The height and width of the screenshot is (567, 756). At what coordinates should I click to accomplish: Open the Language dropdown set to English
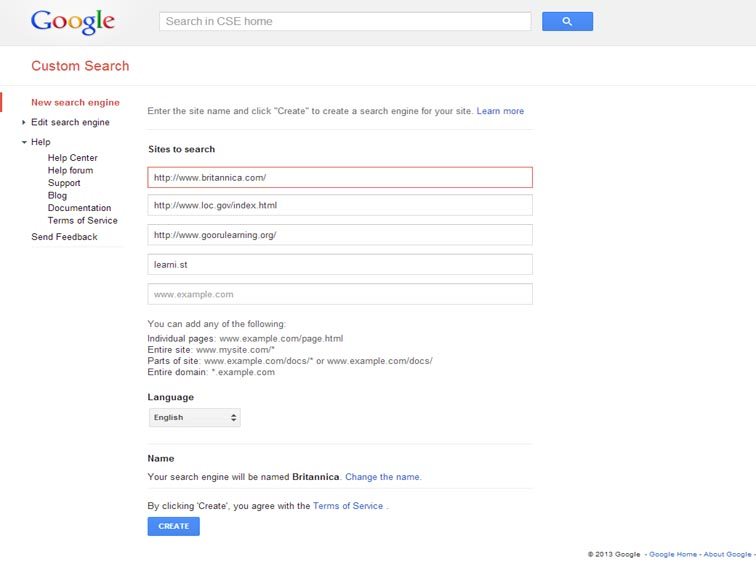click(x=194, y=418)
